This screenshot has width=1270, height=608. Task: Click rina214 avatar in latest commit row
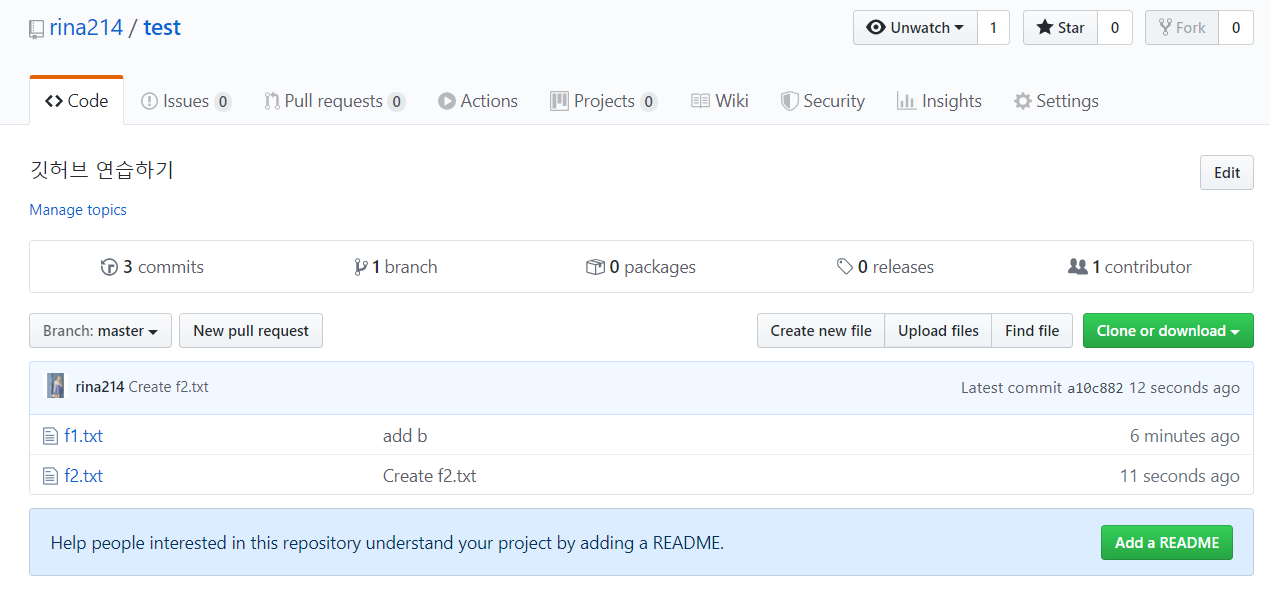(56, 386)
